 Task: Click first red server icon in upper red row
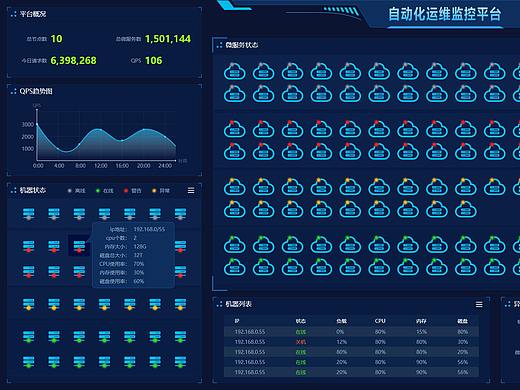(x=28, y=246)
